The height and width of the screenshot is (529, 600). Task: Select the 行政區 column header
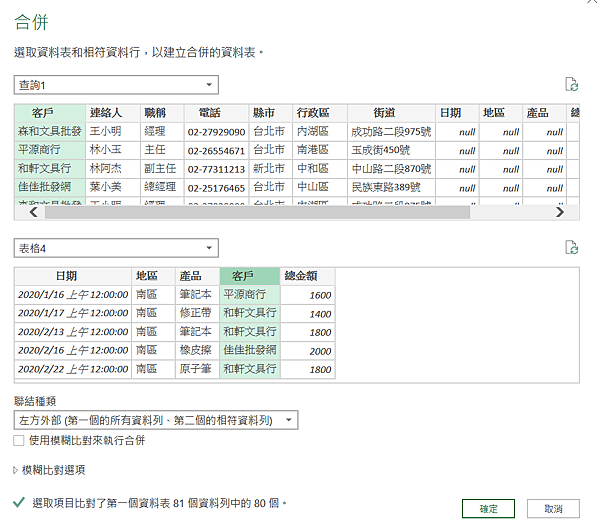320,113
